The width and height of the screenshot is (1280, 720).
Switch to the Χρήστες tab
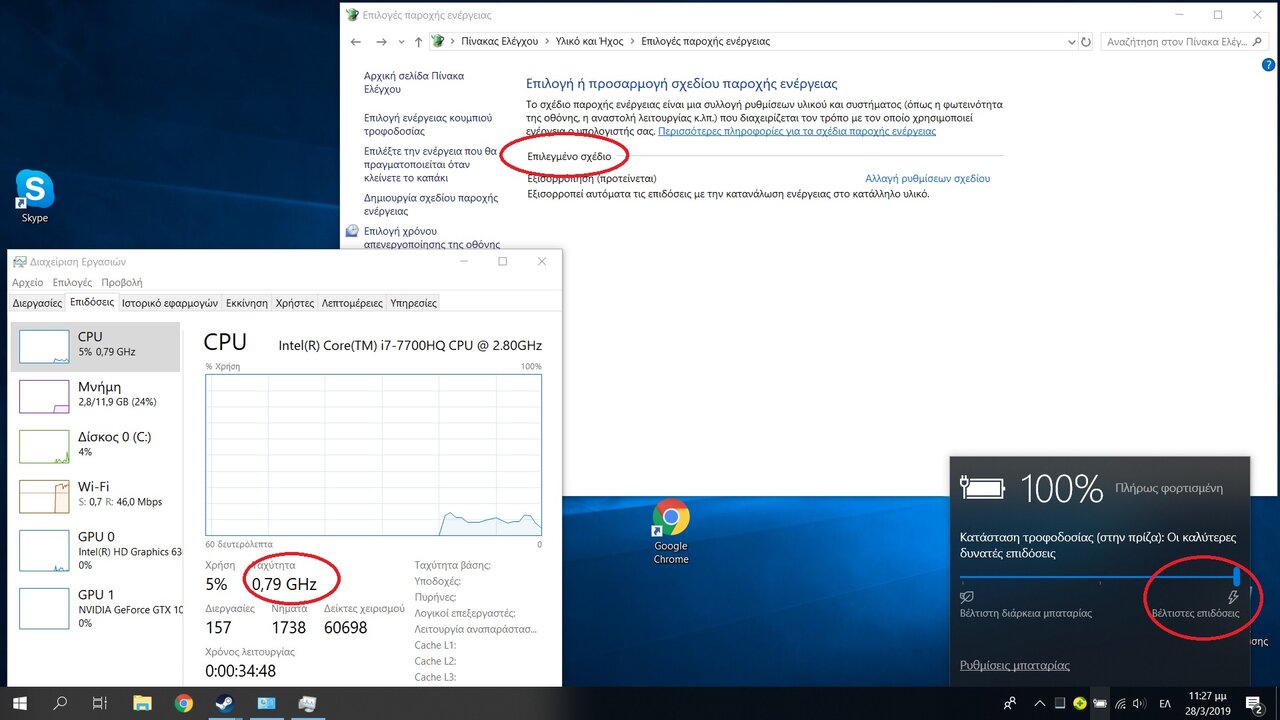tap(295, 303)
